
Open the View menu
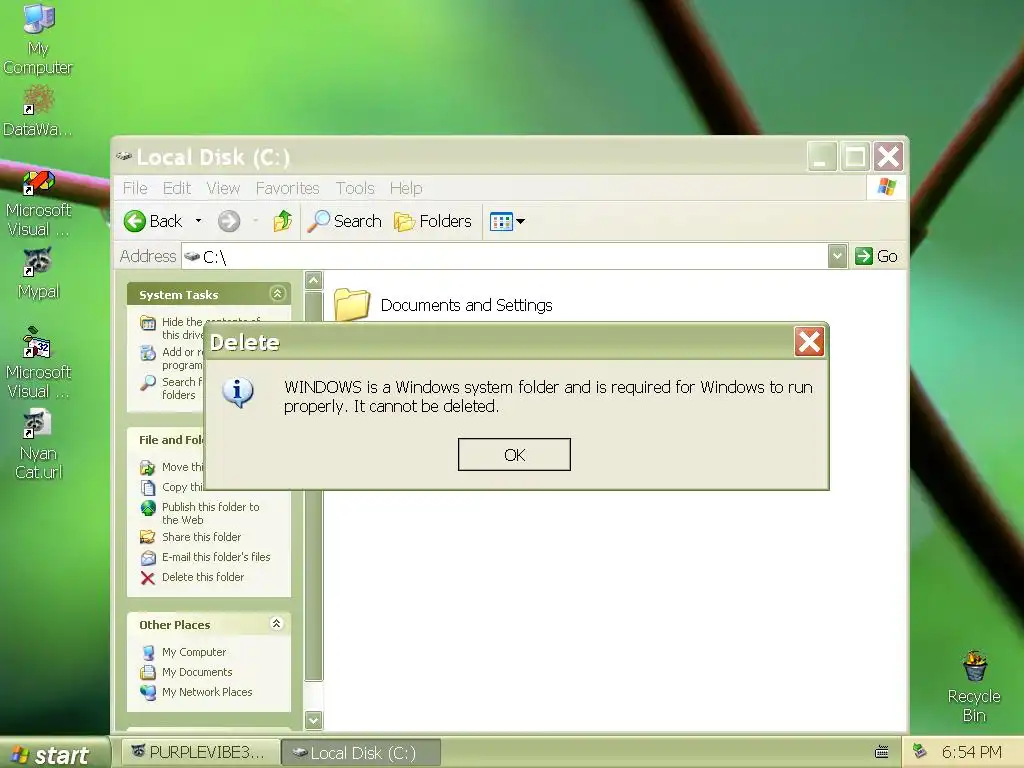(x=223, y=188)
